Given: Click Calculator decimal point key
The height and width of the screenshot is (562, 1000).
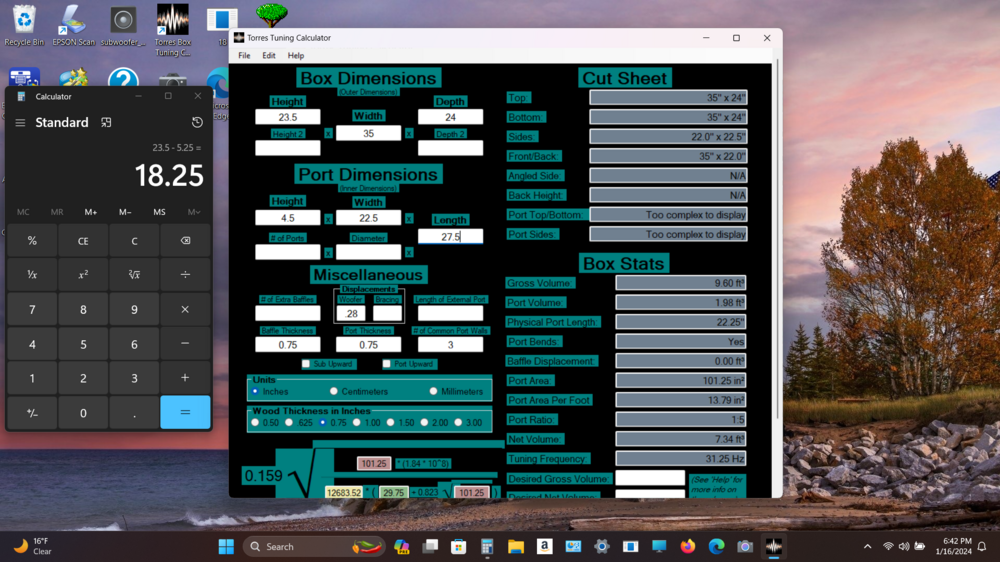Looking at the screenshot, I should tap(134, 413).
